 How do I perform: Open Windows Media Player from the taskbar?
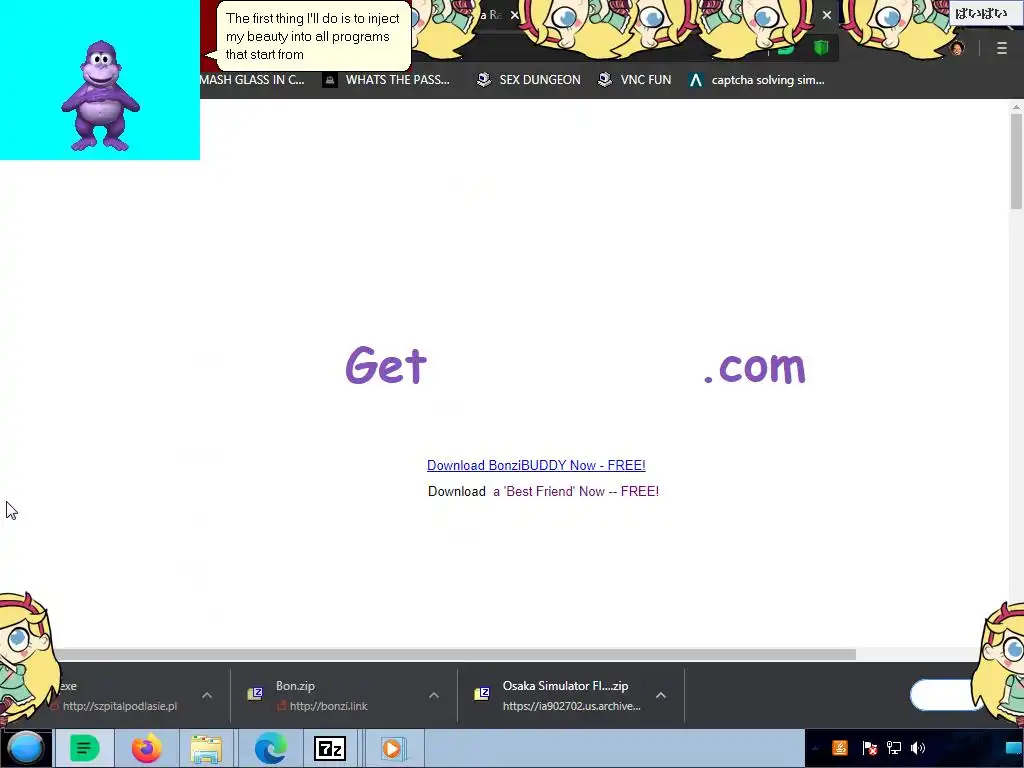coord(392,748)
